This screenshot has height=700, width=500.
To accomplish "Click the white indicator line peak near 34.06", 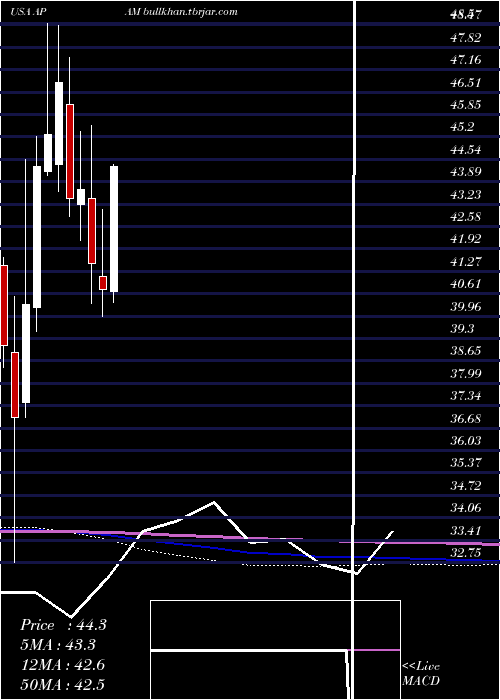I will point(214,502).
